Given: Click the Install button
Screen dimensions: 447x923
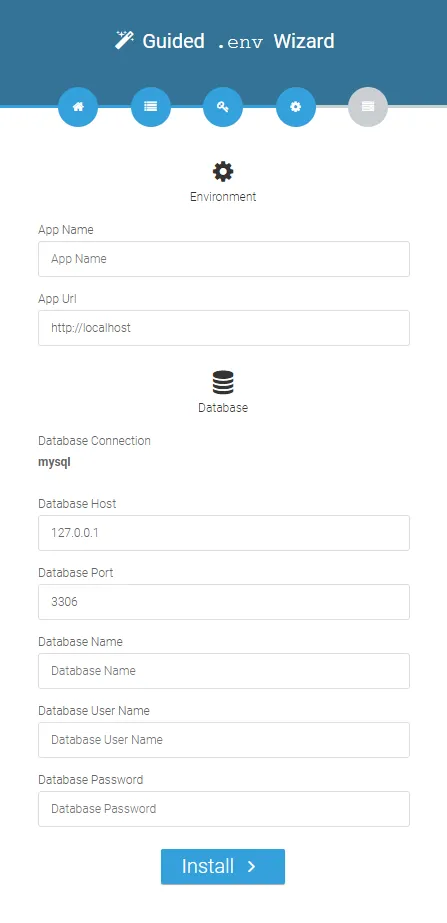Looking at the screenshot, I should pyautogui.click(x=223, y=866).
